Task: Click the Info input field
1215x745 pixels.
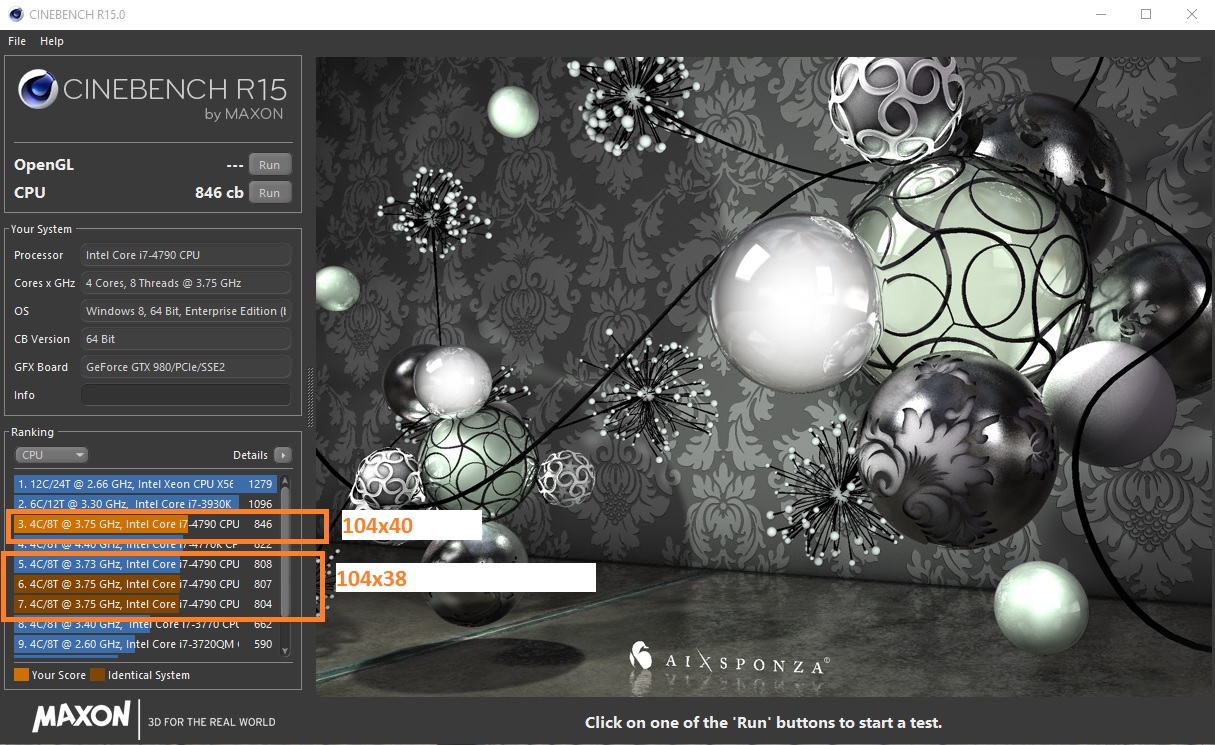Action: pyautogui.click(x=186, y=395)
